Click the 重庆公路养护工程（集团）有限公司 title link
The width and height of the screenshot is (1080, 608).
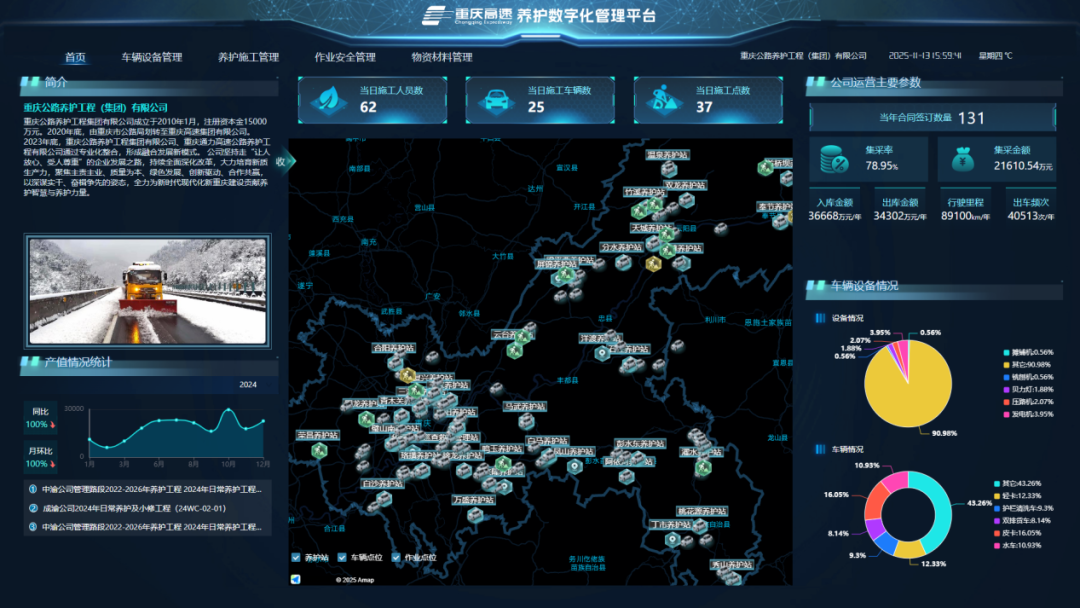click(96, 107)
